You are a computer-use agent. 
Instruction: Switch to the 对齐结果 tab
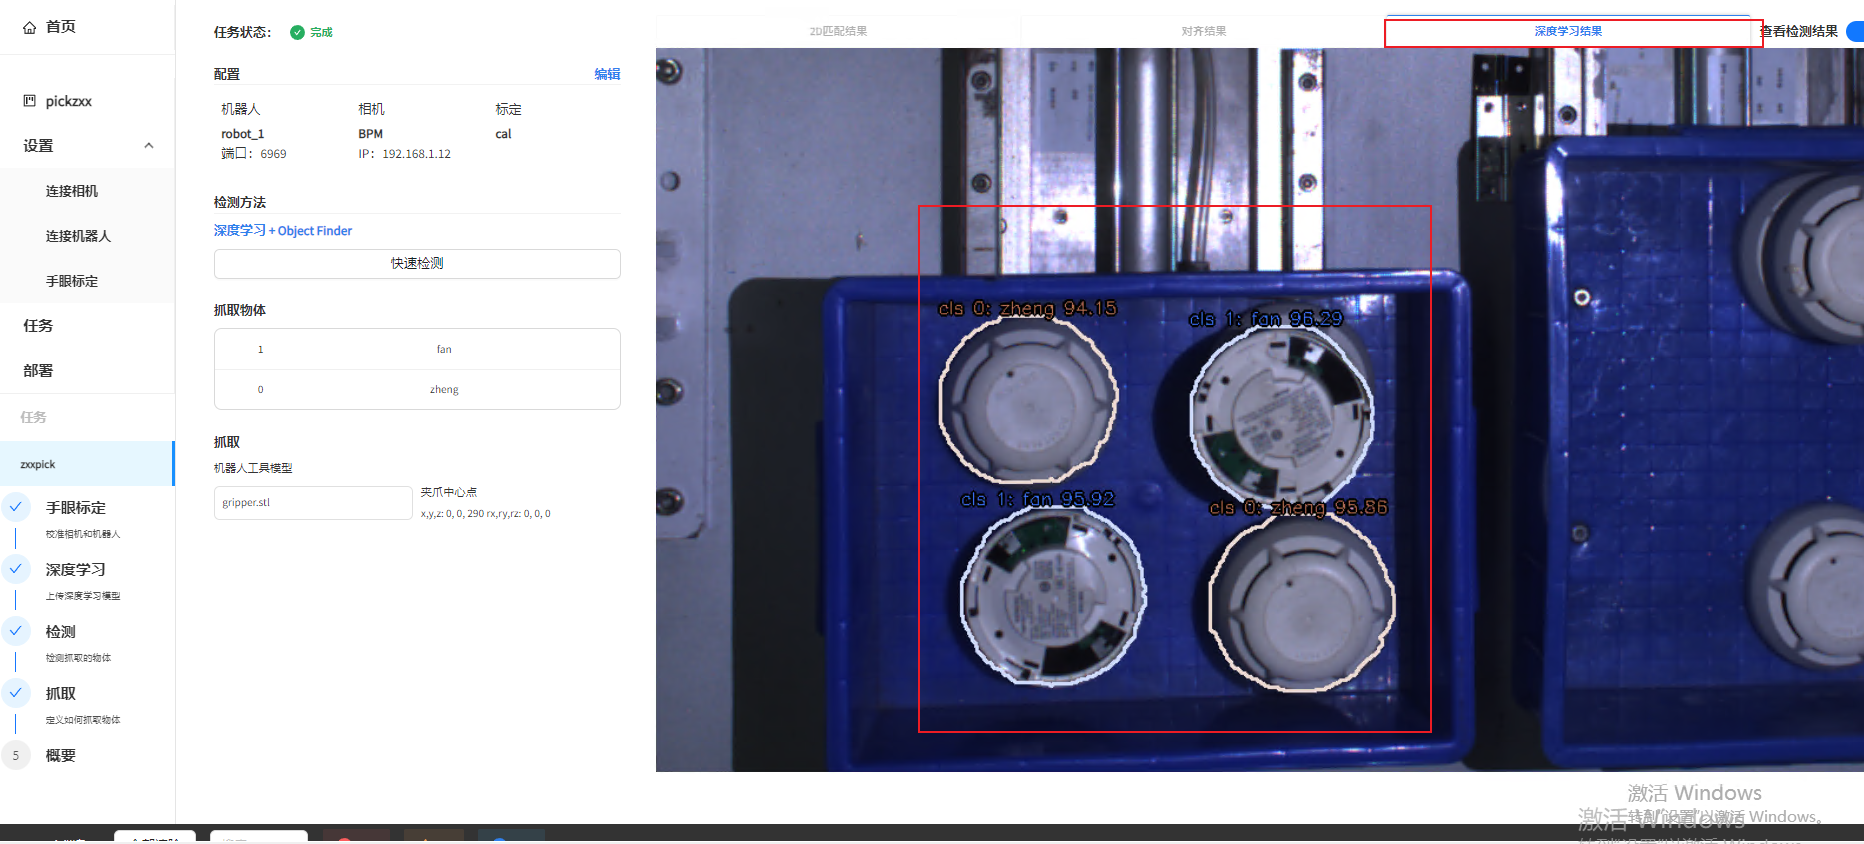click(x=1203, y=31)
